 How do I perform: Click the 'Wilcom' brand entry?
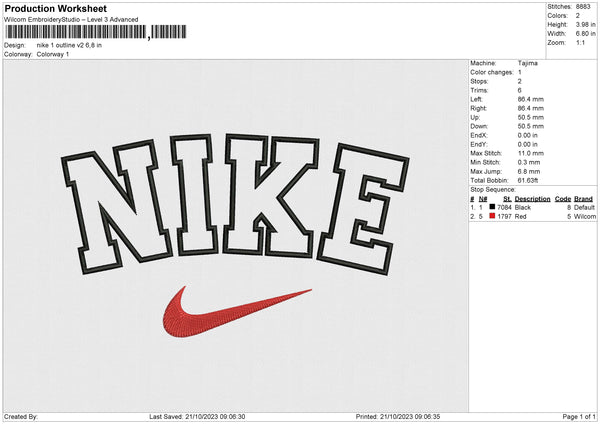pyautogui.click(x=585, y=217)
